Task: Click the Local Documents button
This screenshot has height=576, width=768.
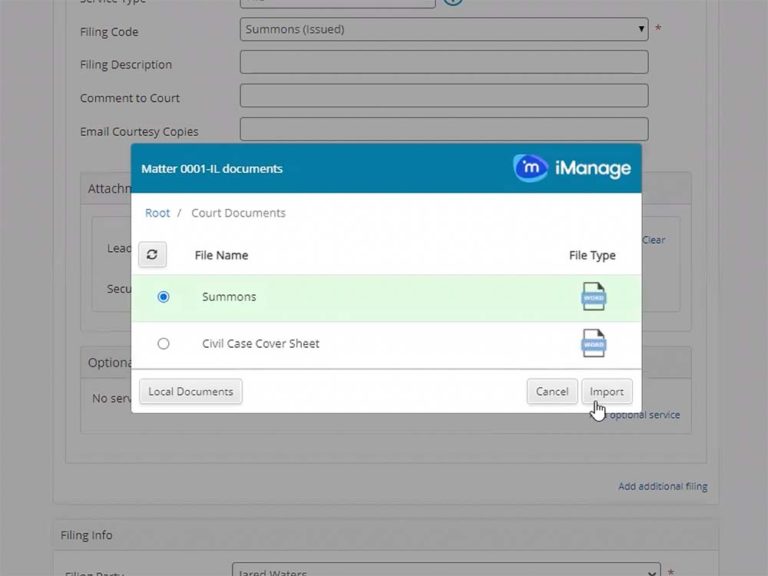Action: [191, 391]
